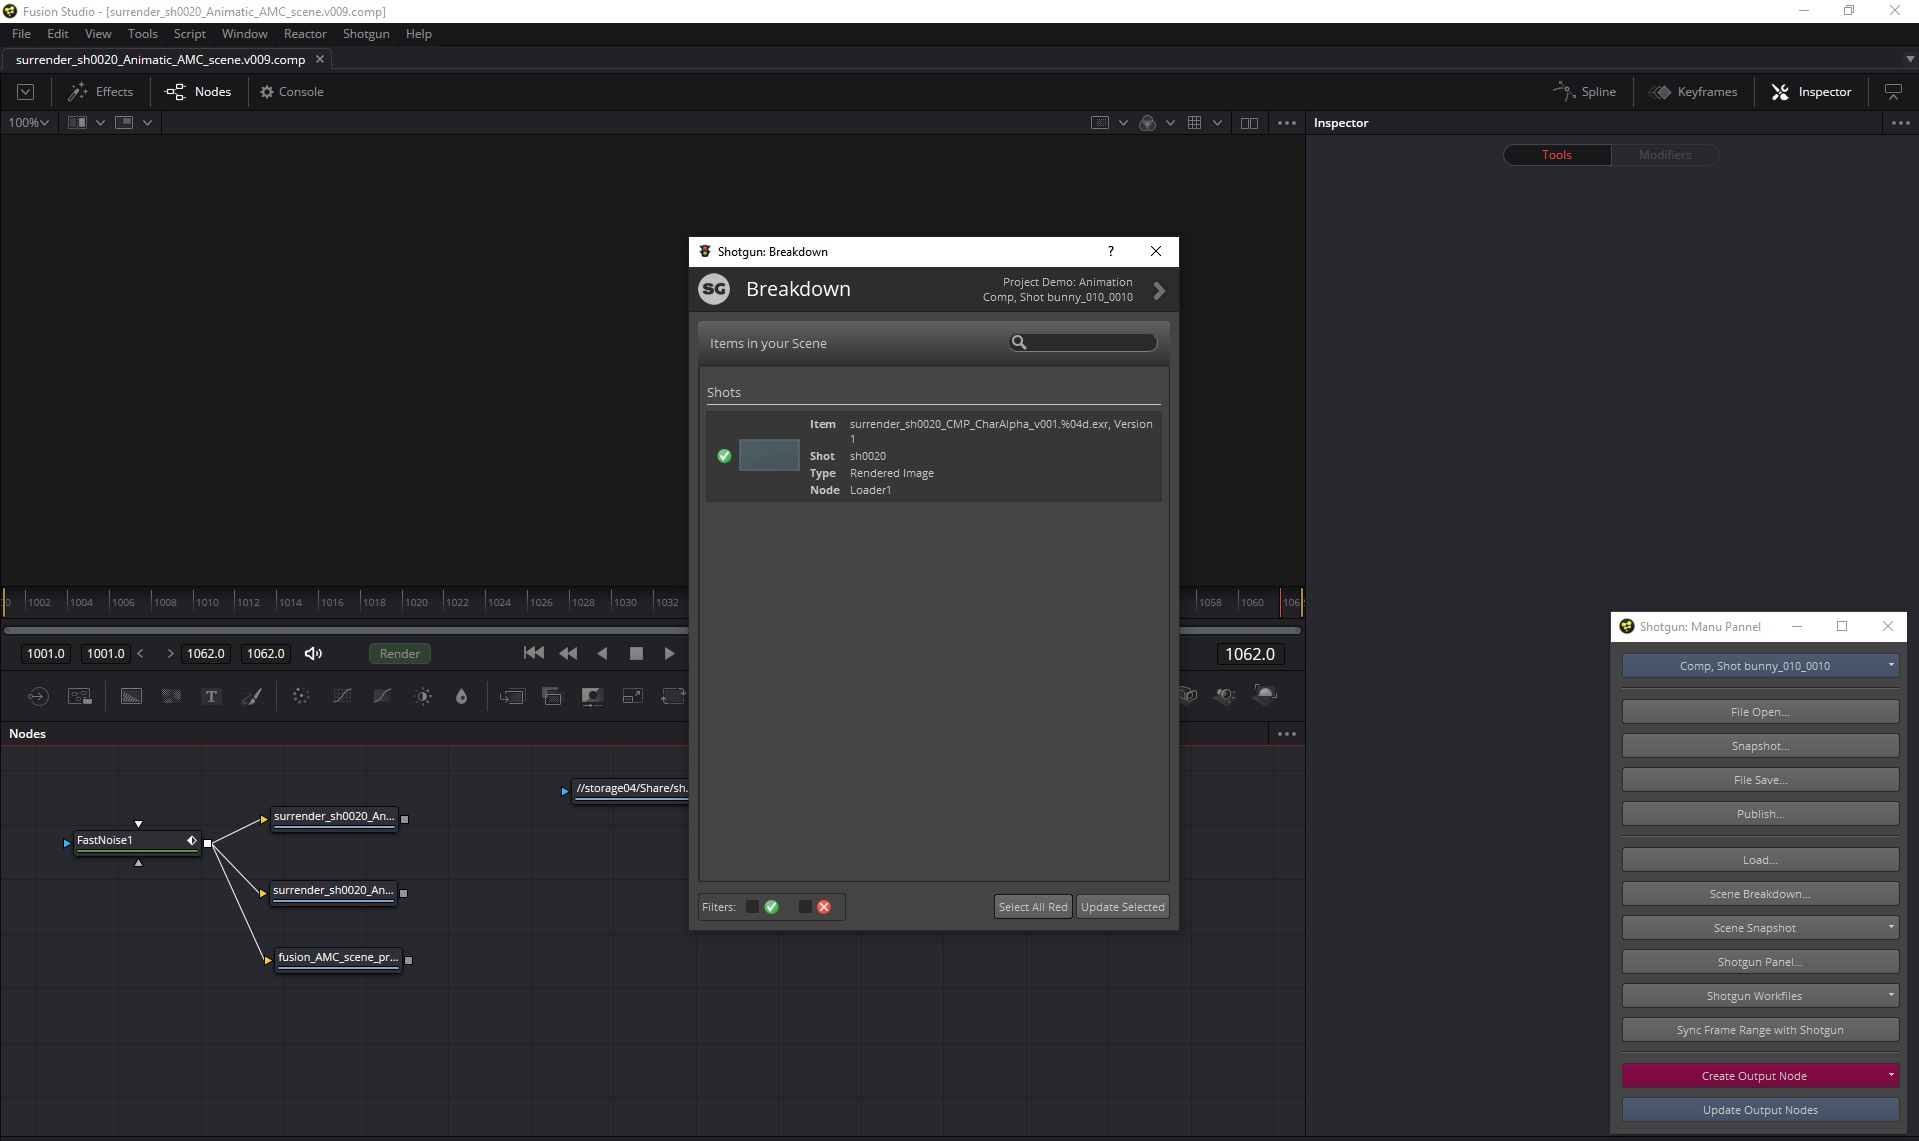Add a Color Curves tool
Image resolution: width=1919 pixels, height=1141 pixels.
[342, 696]
